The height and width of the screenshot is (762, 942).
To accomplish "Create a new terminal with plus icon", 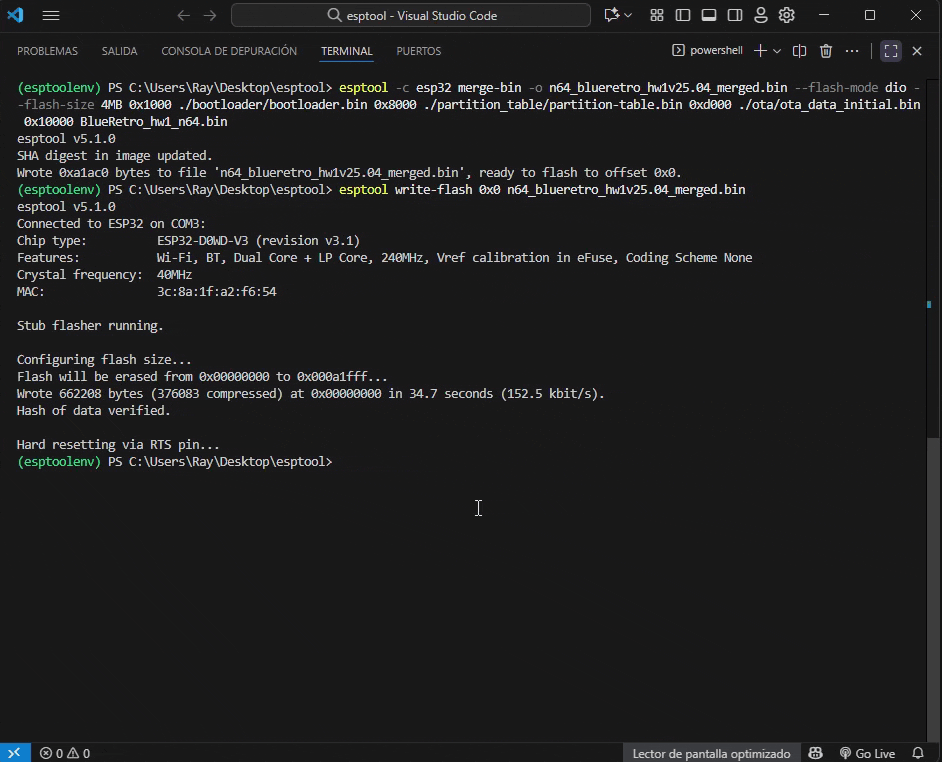I will click(x=760, y=51).
